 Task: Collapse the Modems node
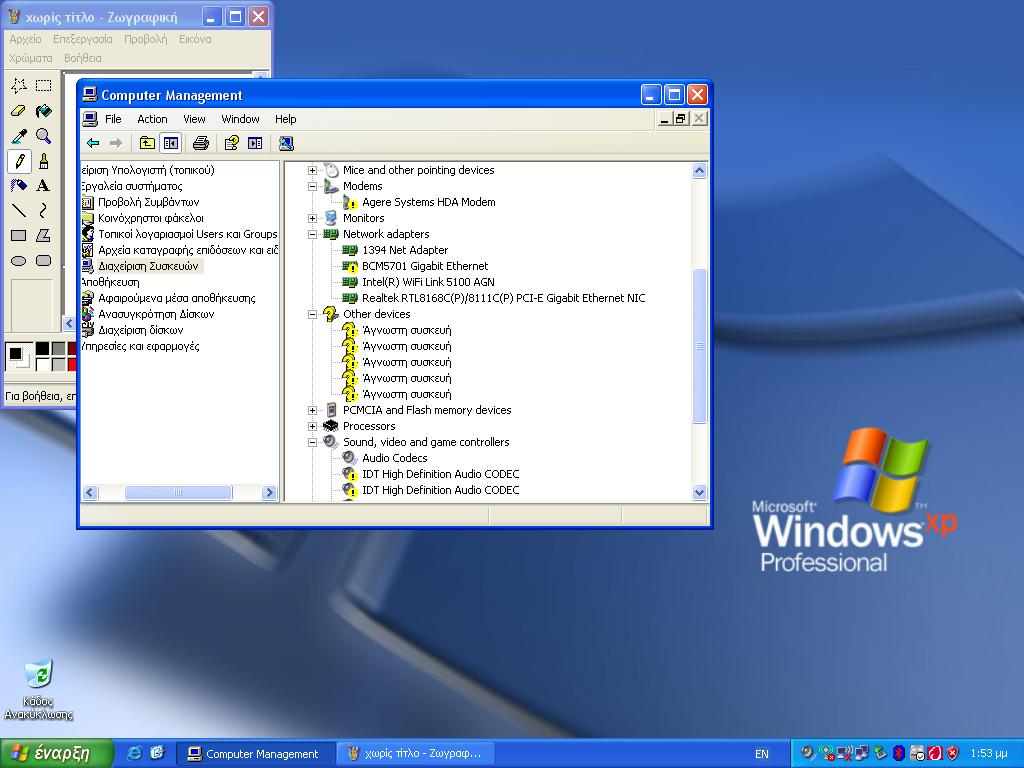coord(312,186)
